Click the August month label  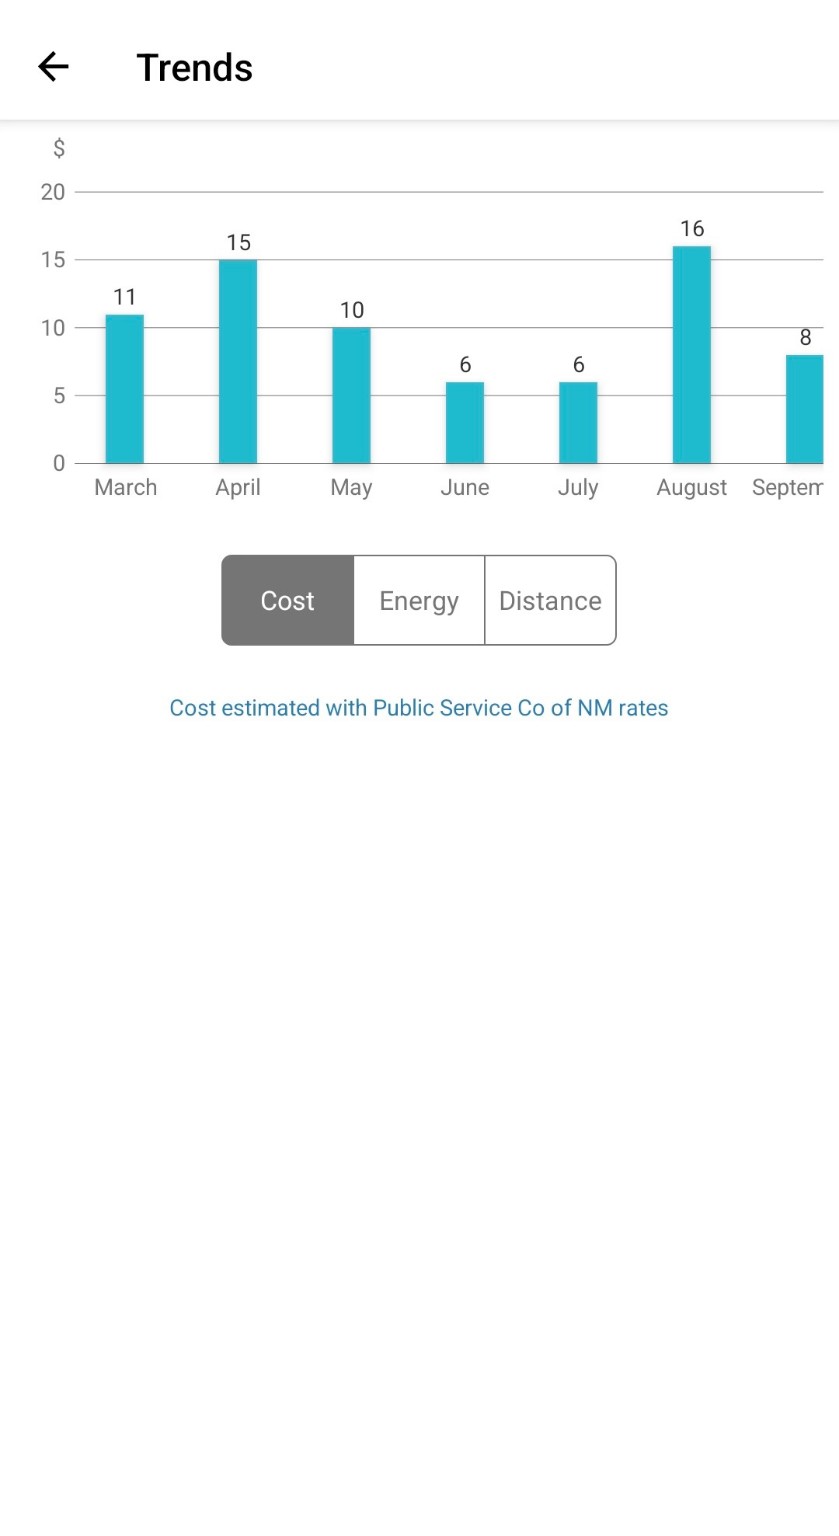coord(692,488)
